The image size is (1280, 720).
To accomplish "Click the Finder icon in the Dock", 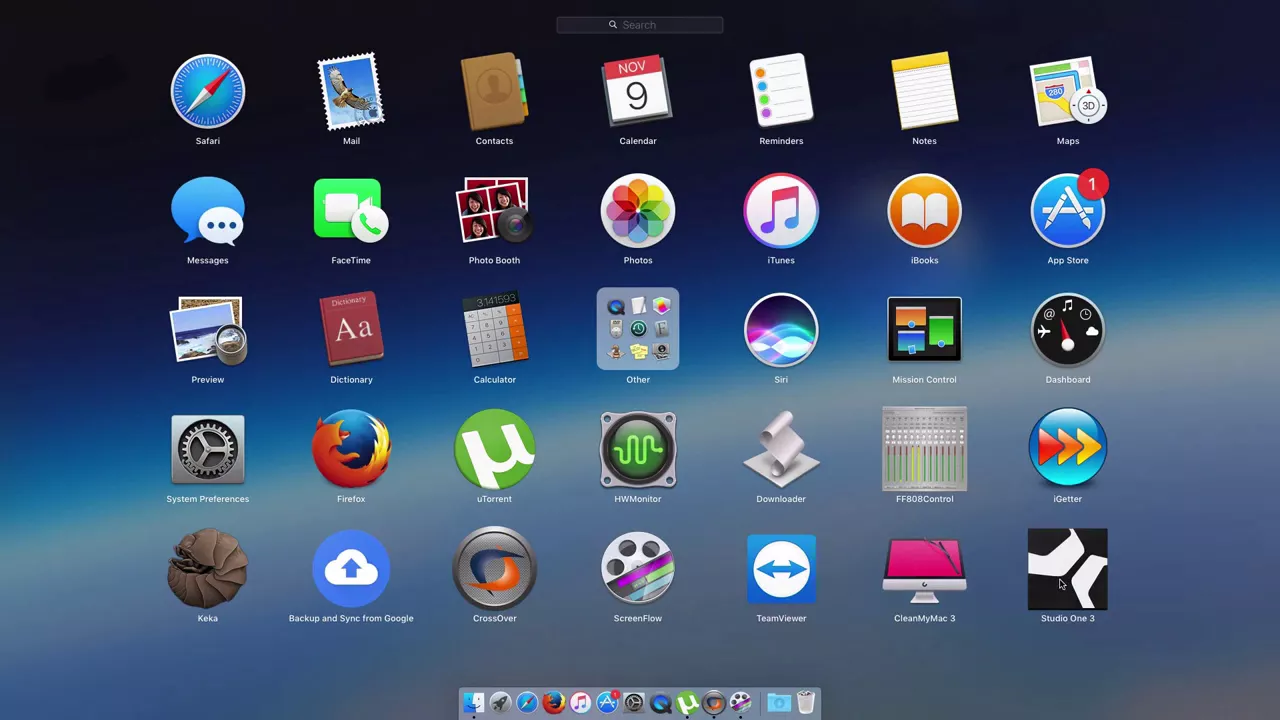I will click(x=474, y=703).
